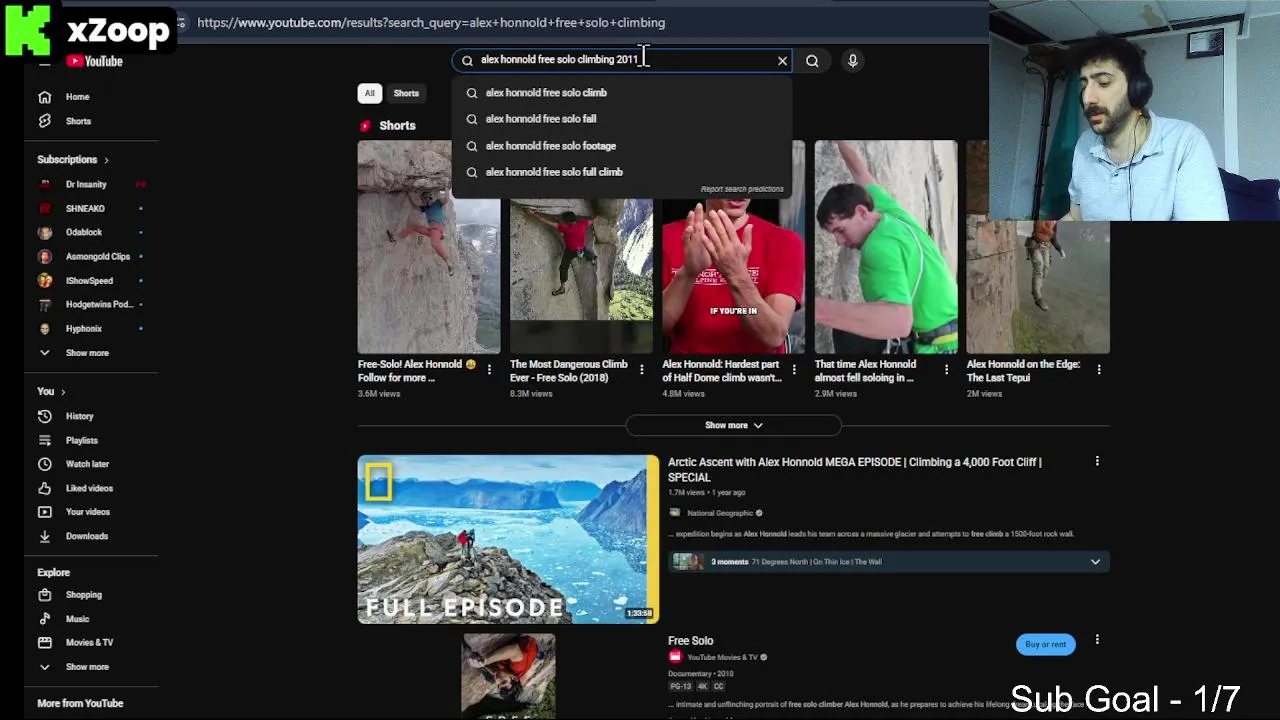Open 'Hardest part of Half Dome' short
Viewport: 1280px width, 720px height.
click(733, 276)
